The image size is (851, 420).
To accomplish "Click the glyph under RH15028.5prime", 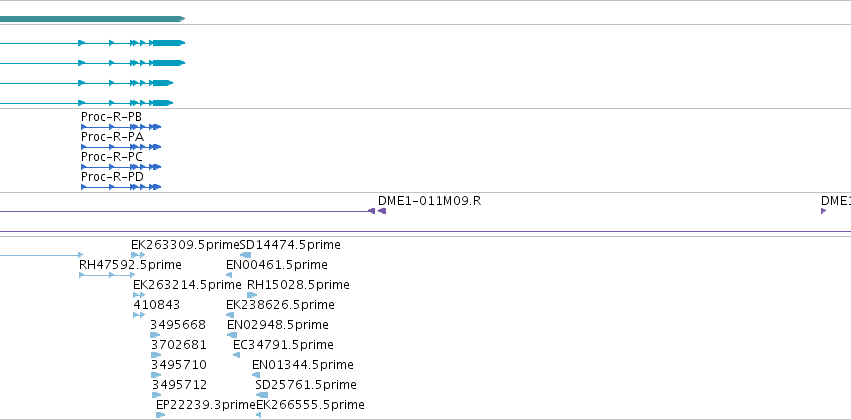I will [x=252, y=295].
